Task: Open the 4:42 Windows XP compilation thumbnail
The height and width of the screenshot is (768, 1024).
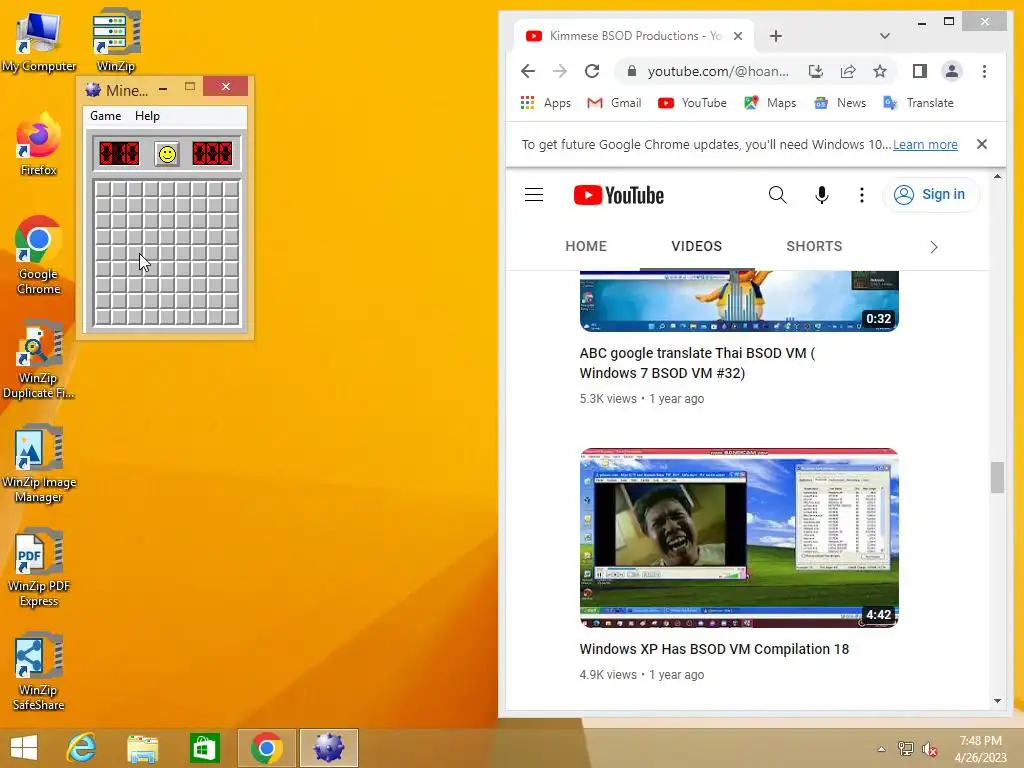Action: tap(739, 538)
